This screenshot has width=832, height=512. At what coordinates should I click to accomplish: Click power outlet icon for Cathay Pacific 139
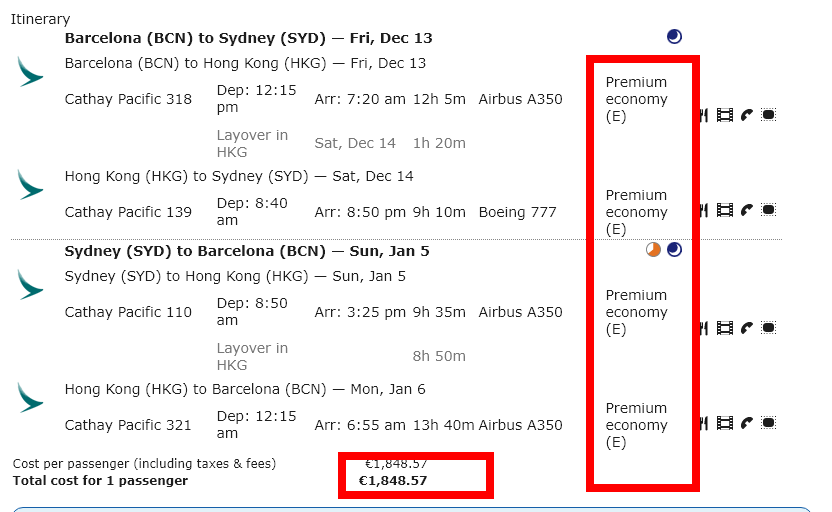click(x=768, y=210)
